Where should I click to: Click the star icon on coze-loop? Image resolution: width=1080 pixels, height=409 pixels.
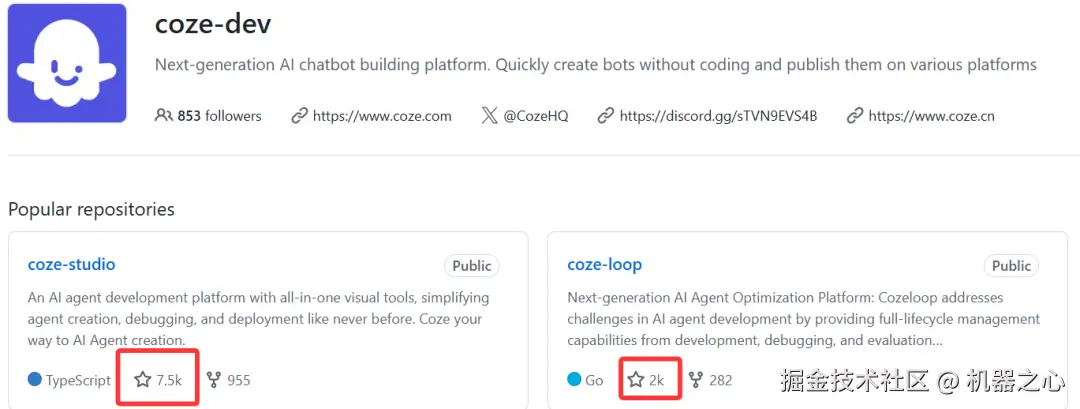635,380
